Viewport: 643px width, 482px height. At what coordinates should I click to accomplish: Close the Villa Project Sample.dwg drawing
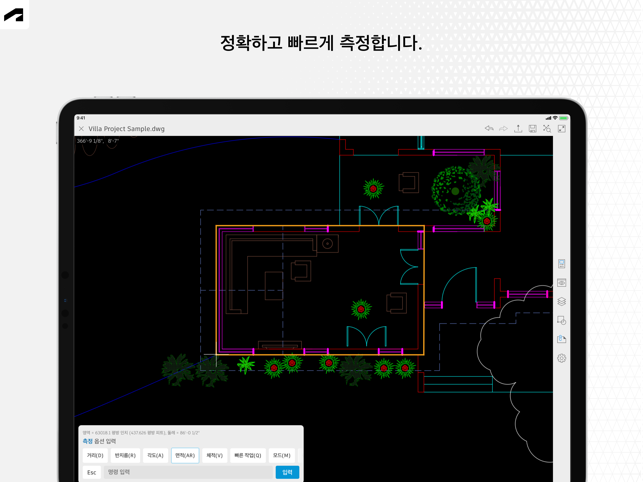coord(81,129)
